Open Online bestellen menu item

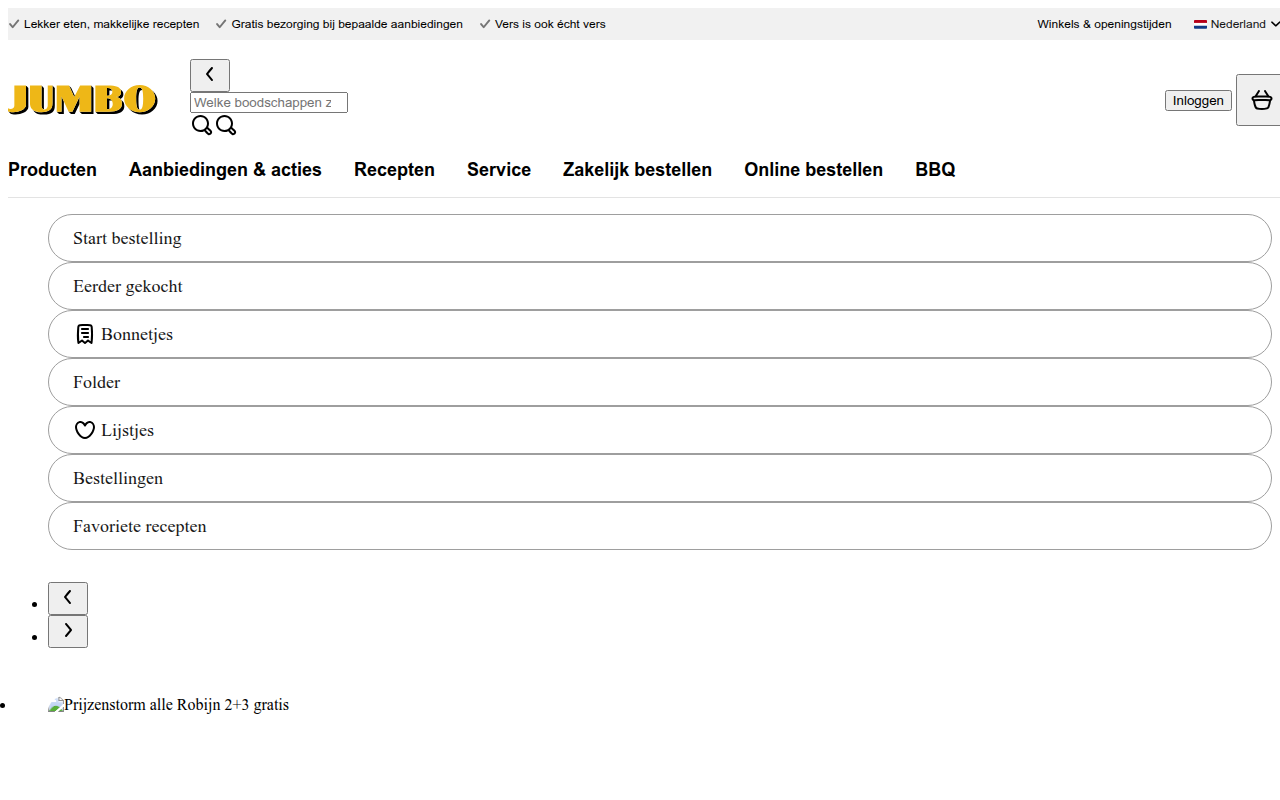tap(813, 170)
